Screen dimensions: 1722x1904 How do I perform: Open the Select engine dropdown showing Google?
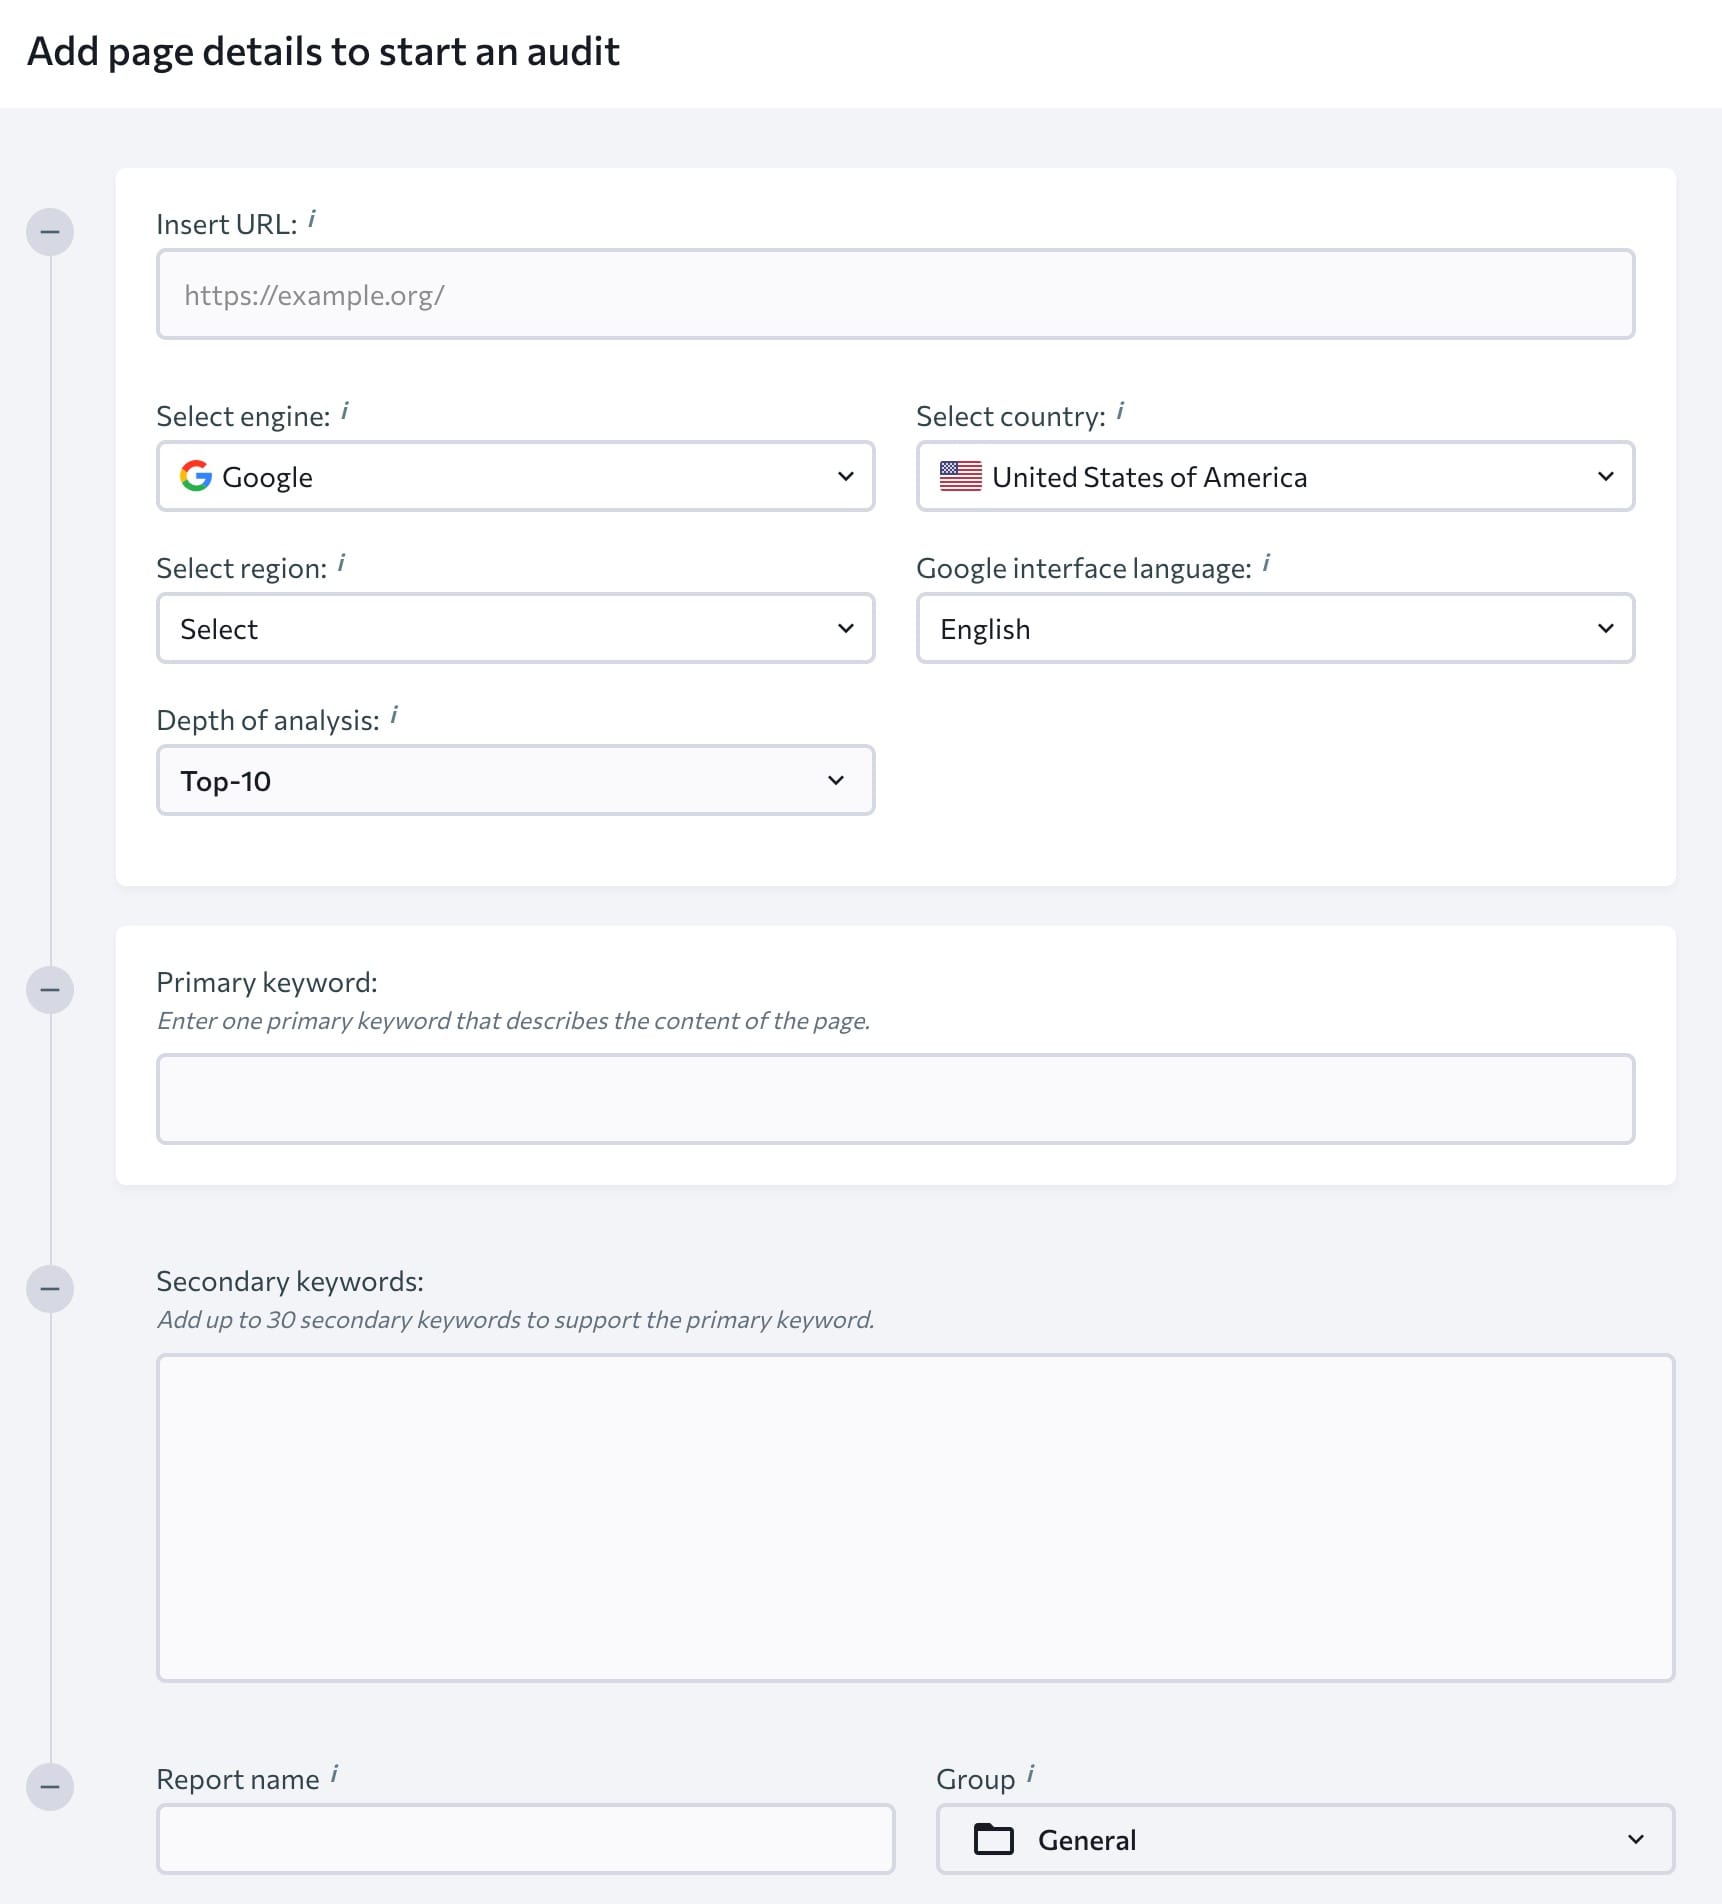515,477
